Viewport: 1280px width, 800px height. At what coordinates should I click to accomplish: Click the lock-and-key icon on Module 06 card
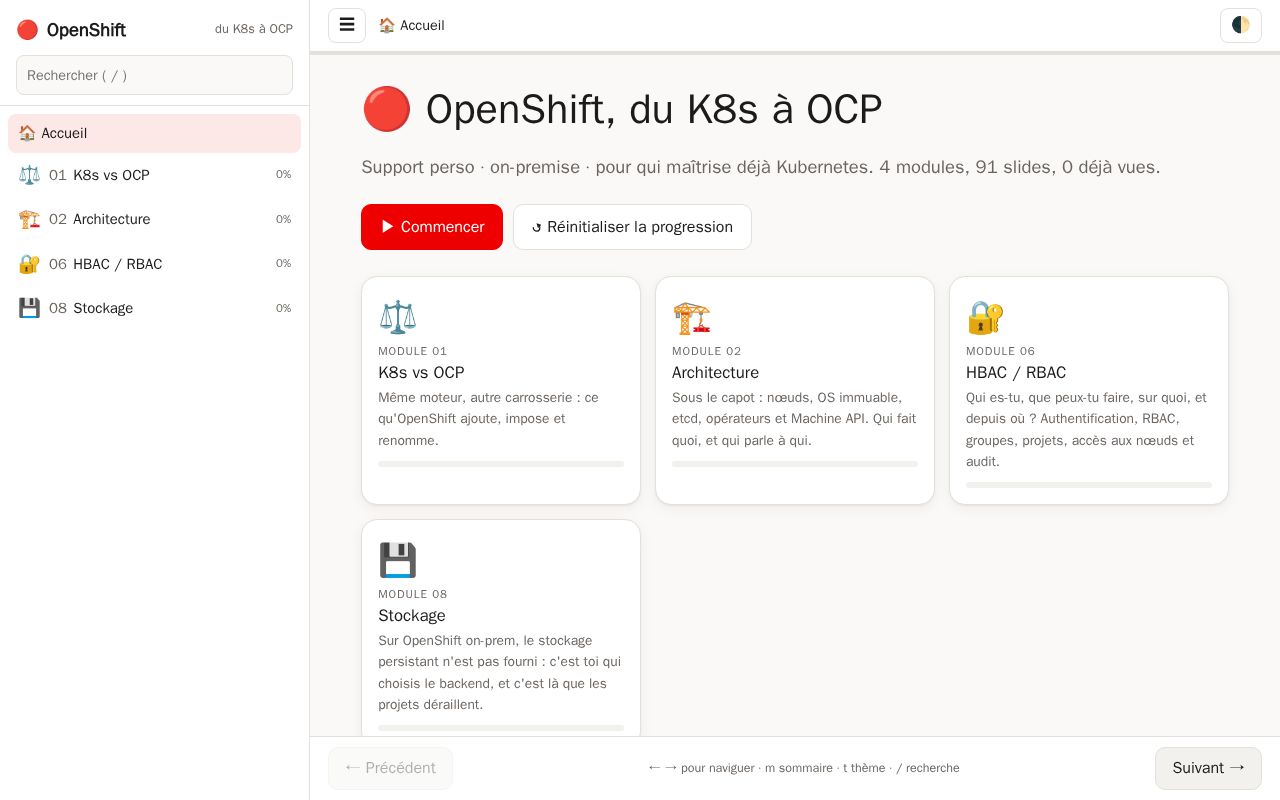(x=985, y=317)
